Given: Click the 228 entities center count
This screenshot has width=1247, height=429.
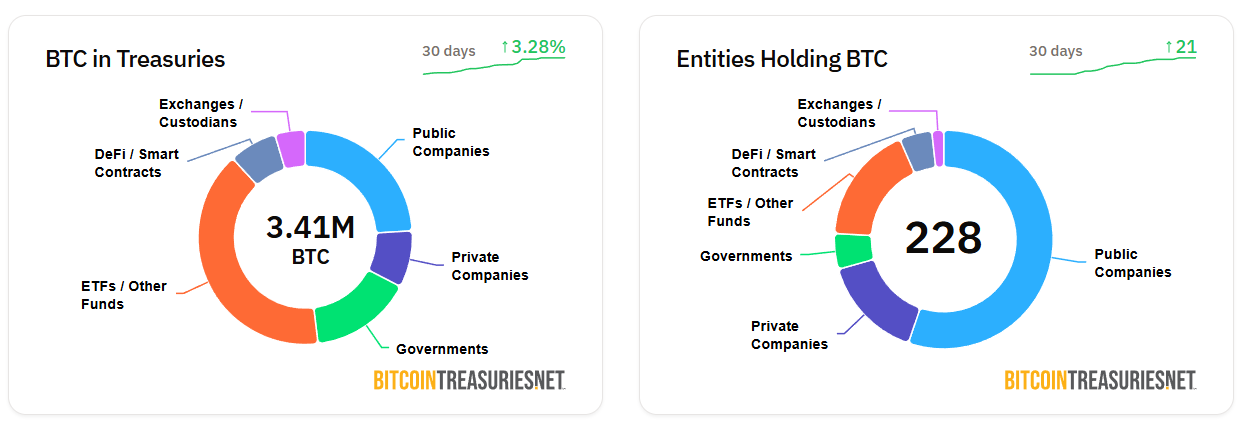Looking at the screenshot, I should [943, 238].
